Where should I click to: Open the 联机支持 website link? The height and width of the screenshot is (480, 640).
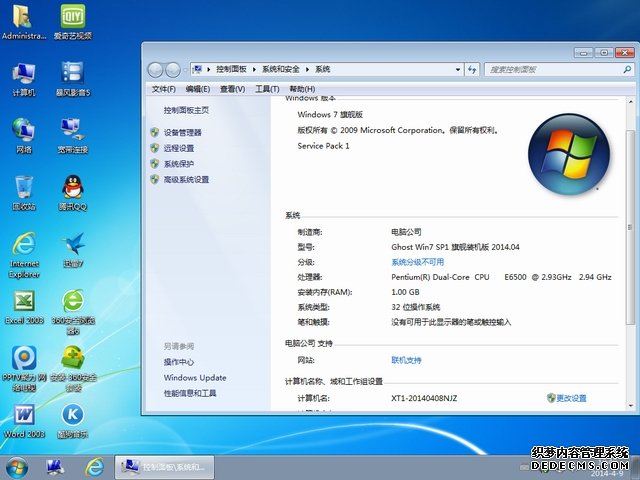[x=406, y=360]
